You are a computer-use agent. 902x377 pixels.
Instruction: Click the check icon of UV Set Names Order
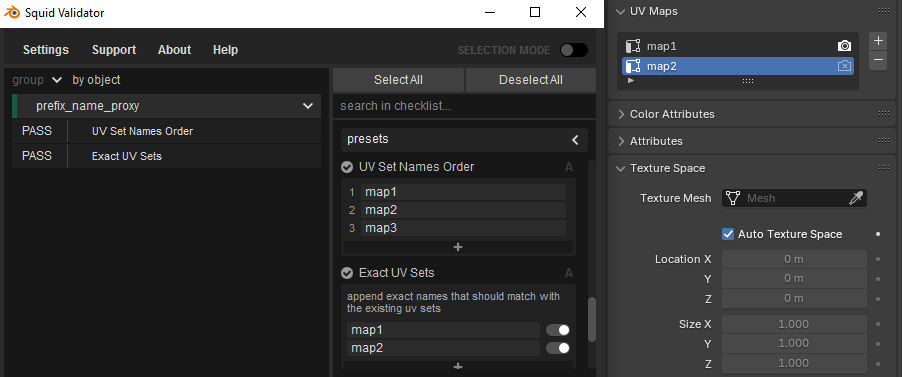point(347,167)
